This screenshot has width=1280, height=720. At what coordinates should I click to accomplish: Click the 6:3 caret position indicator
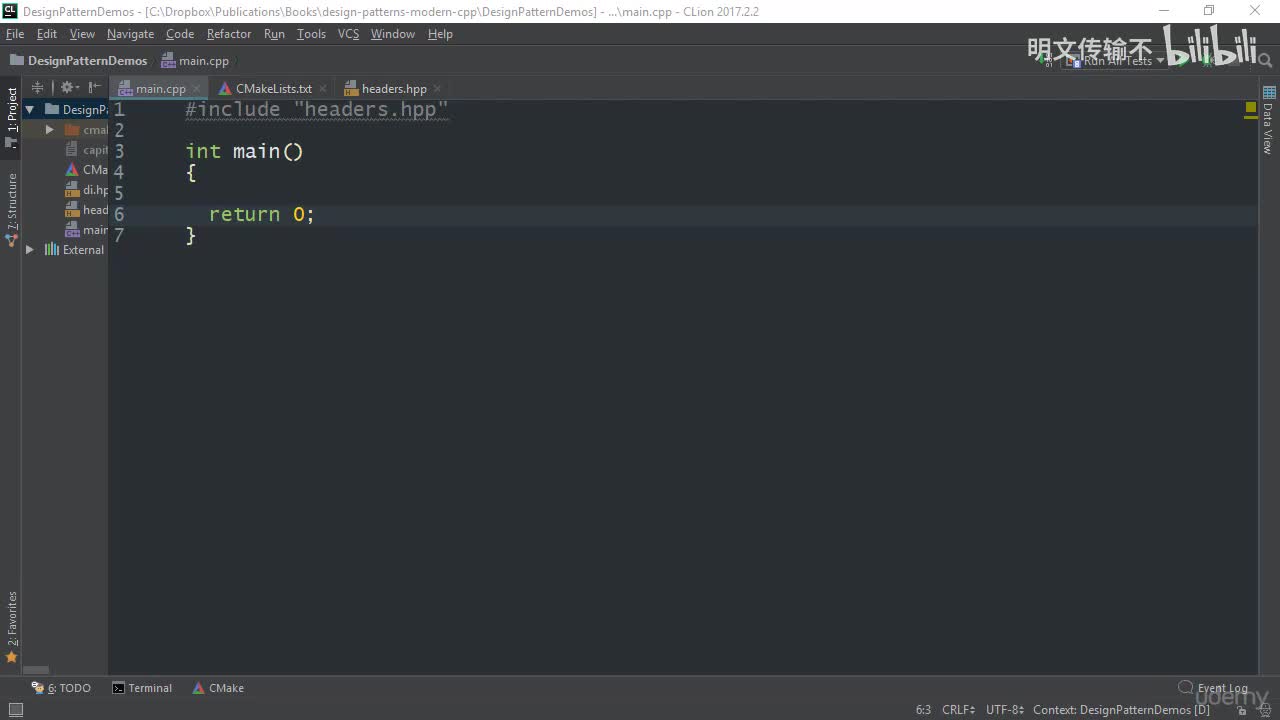pos(923,710)
